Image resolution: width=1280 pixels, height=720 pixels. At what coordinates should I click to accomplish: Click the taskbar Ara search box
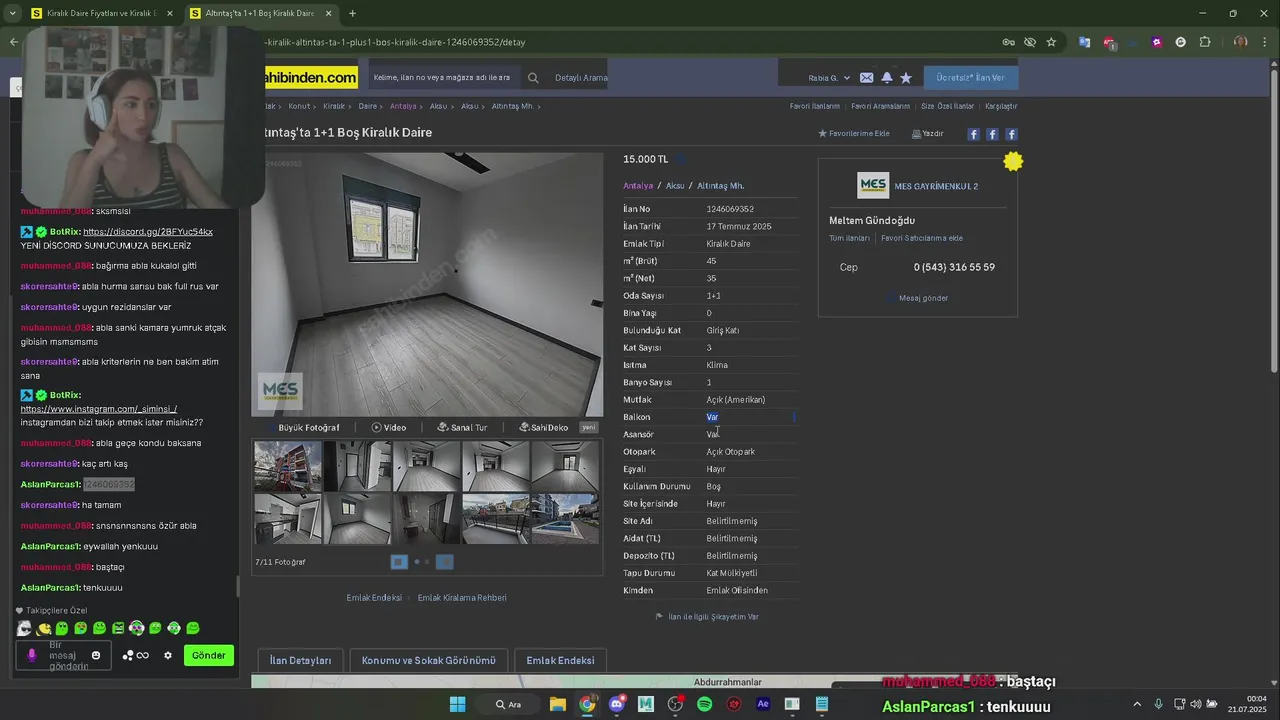click(x=507, y=704)
